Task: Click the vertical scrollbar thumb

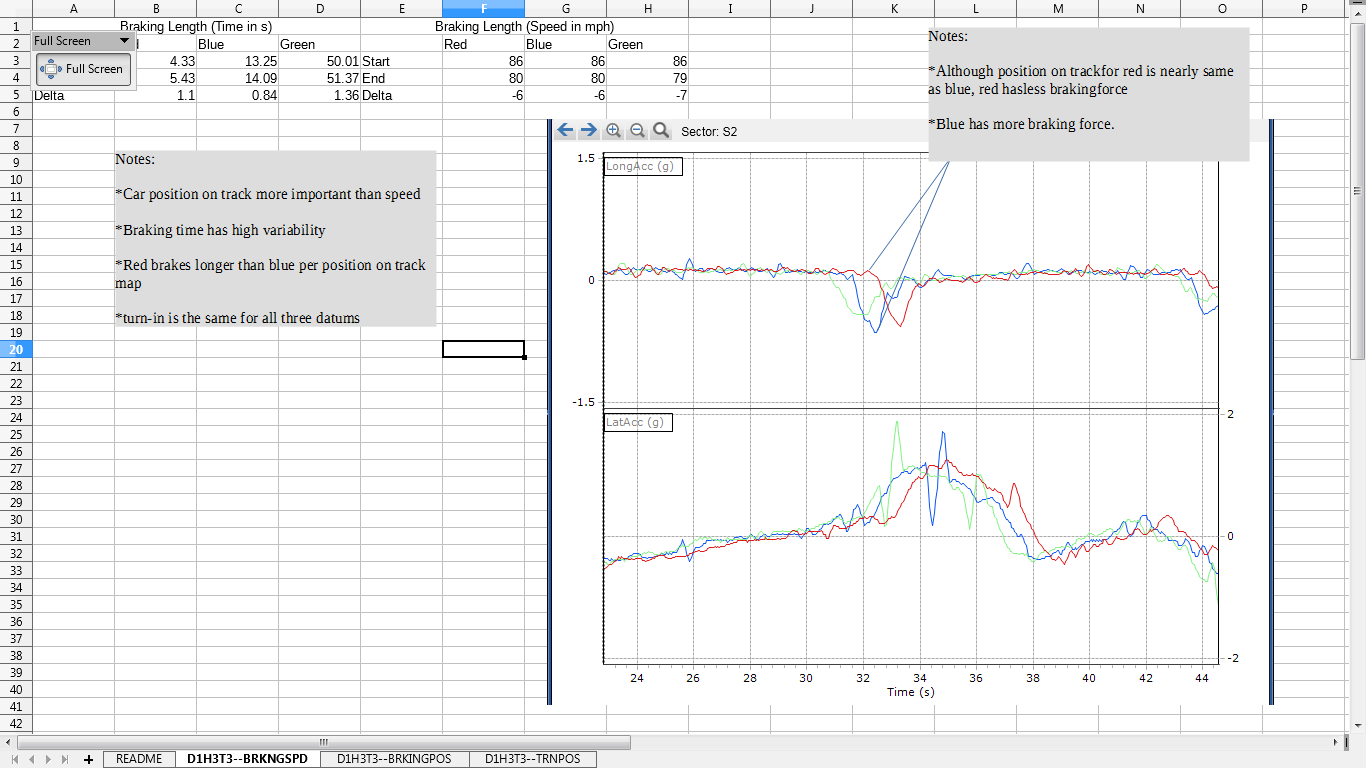Action: pyautogui.click(x=1357, y=190)
